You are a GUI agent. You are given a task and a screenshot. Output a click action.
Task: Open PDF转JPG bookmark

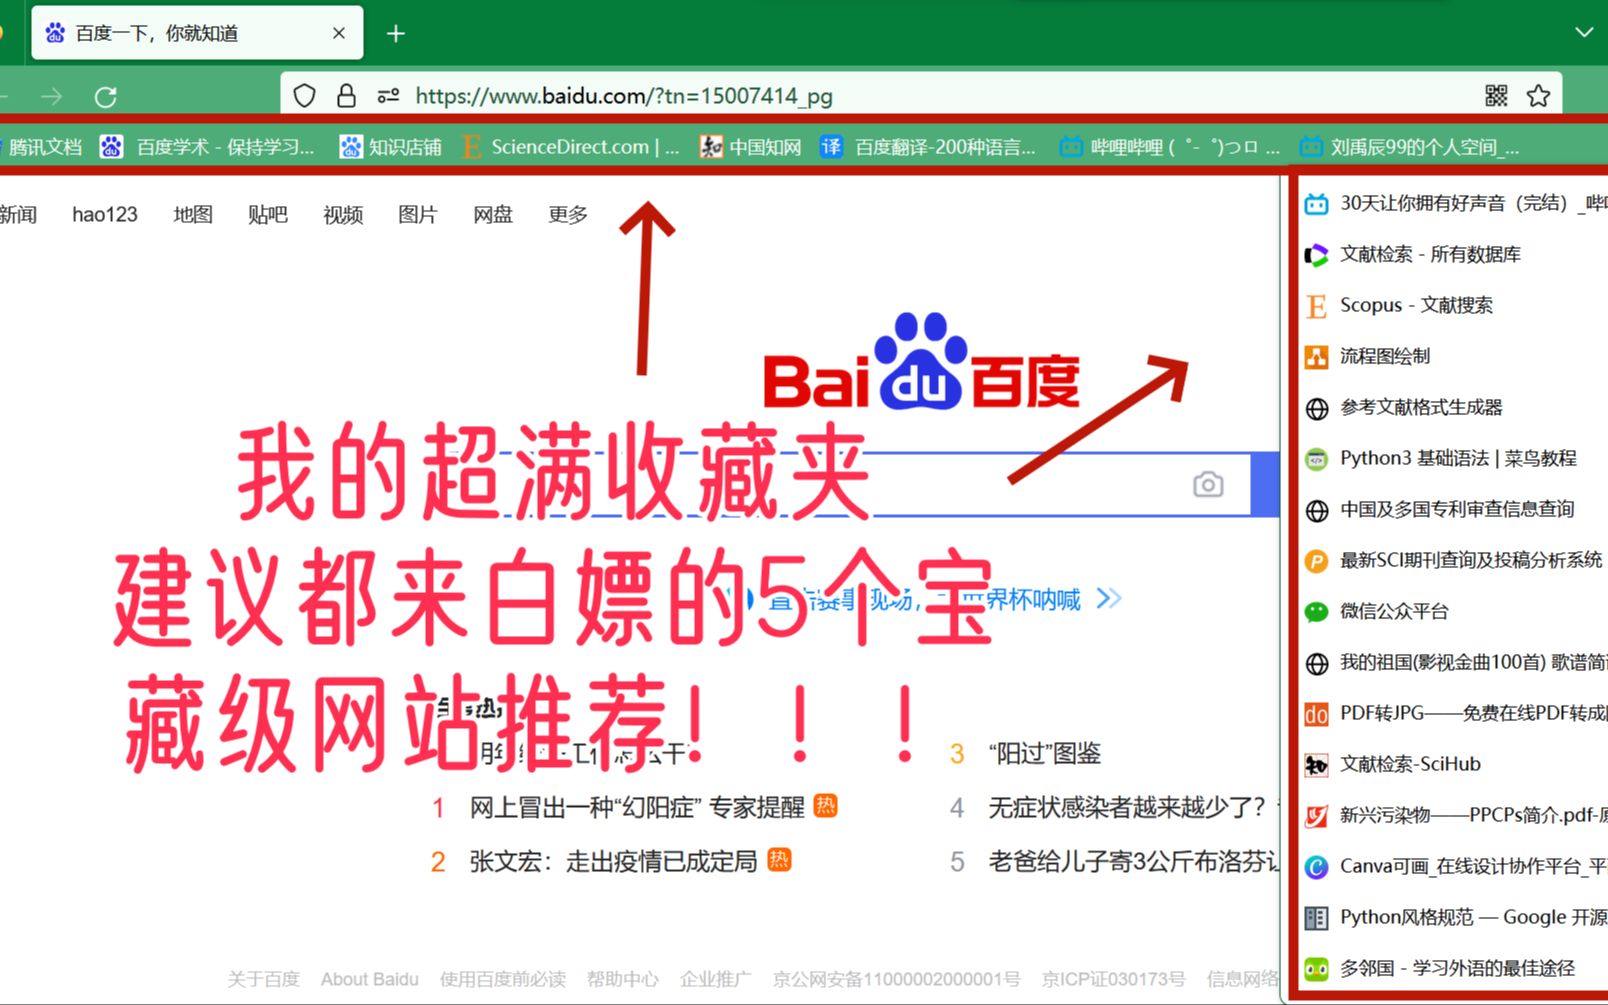tap(1455, 713)
